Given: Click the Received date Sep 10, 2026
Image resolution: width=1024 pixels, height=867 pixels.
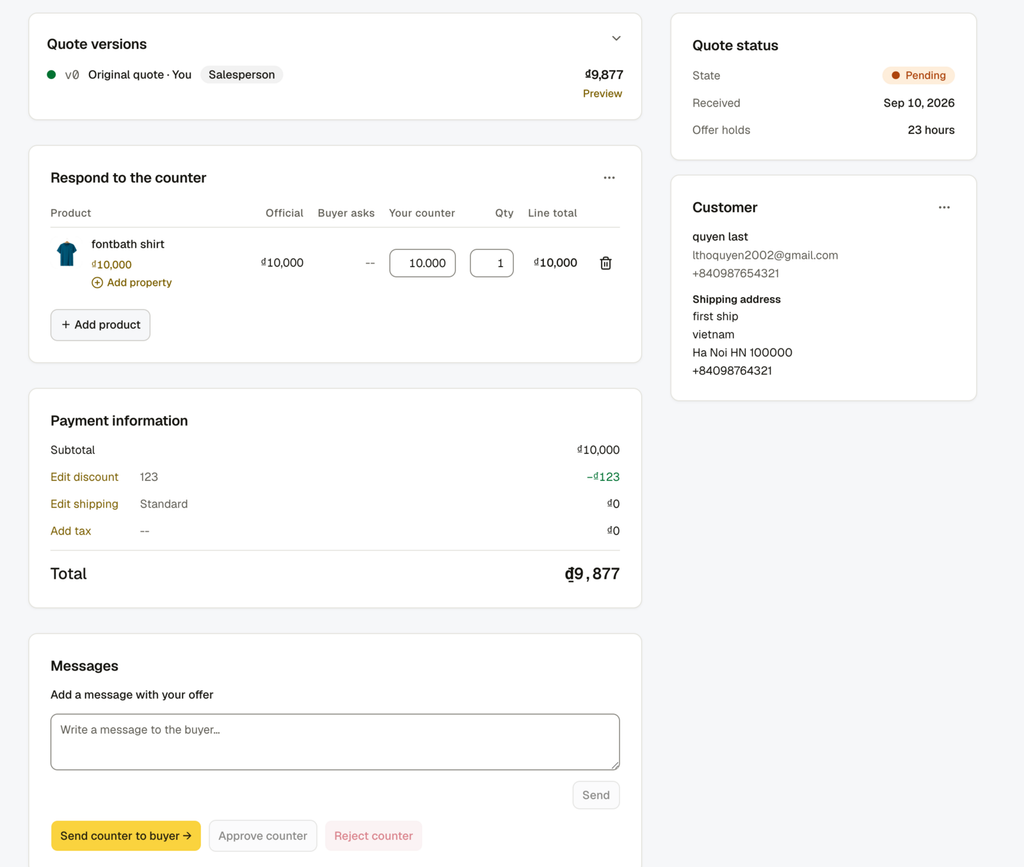Looking at the screenshot, I should 919,103.
